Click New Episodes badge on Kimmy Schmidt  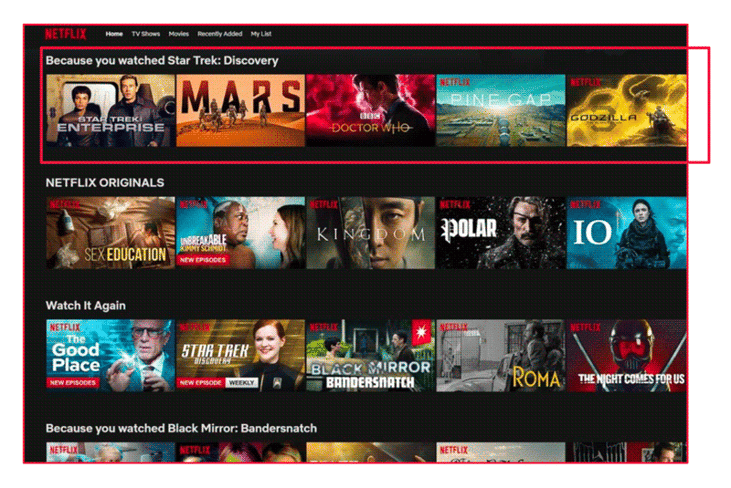point(203,260)
